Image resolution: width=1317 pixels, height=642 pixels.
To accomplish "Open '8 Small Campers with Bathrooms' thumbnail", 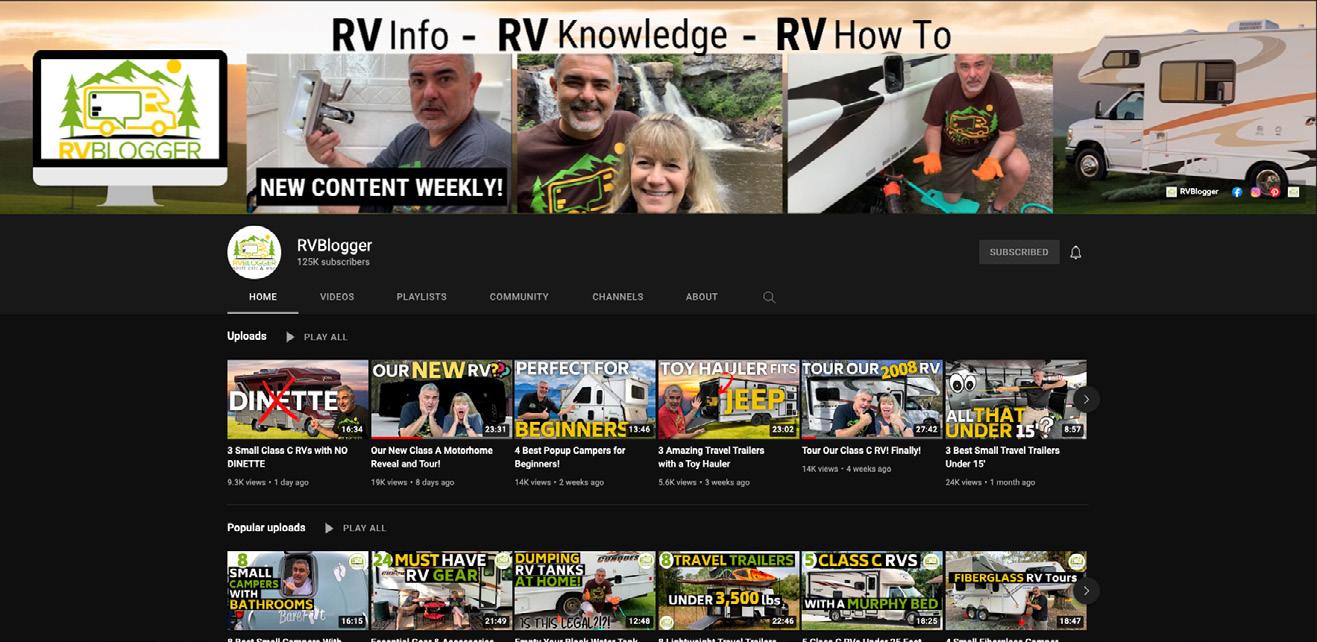I will tap(297, 590).
